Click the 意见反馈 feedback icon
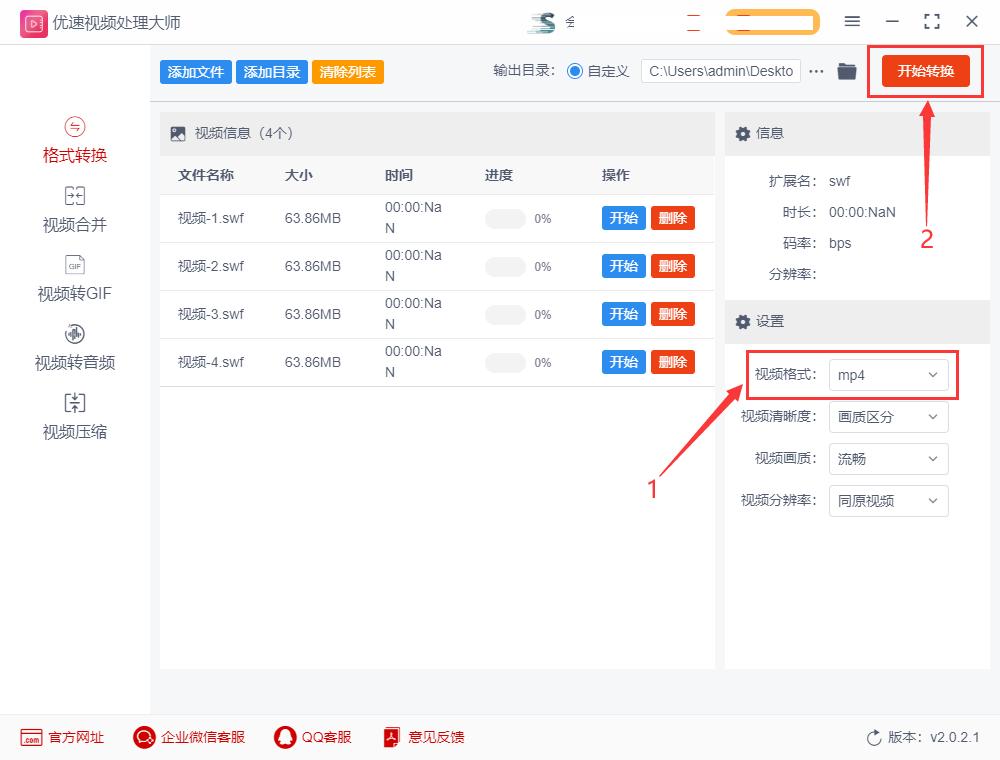 click(423, 737)
